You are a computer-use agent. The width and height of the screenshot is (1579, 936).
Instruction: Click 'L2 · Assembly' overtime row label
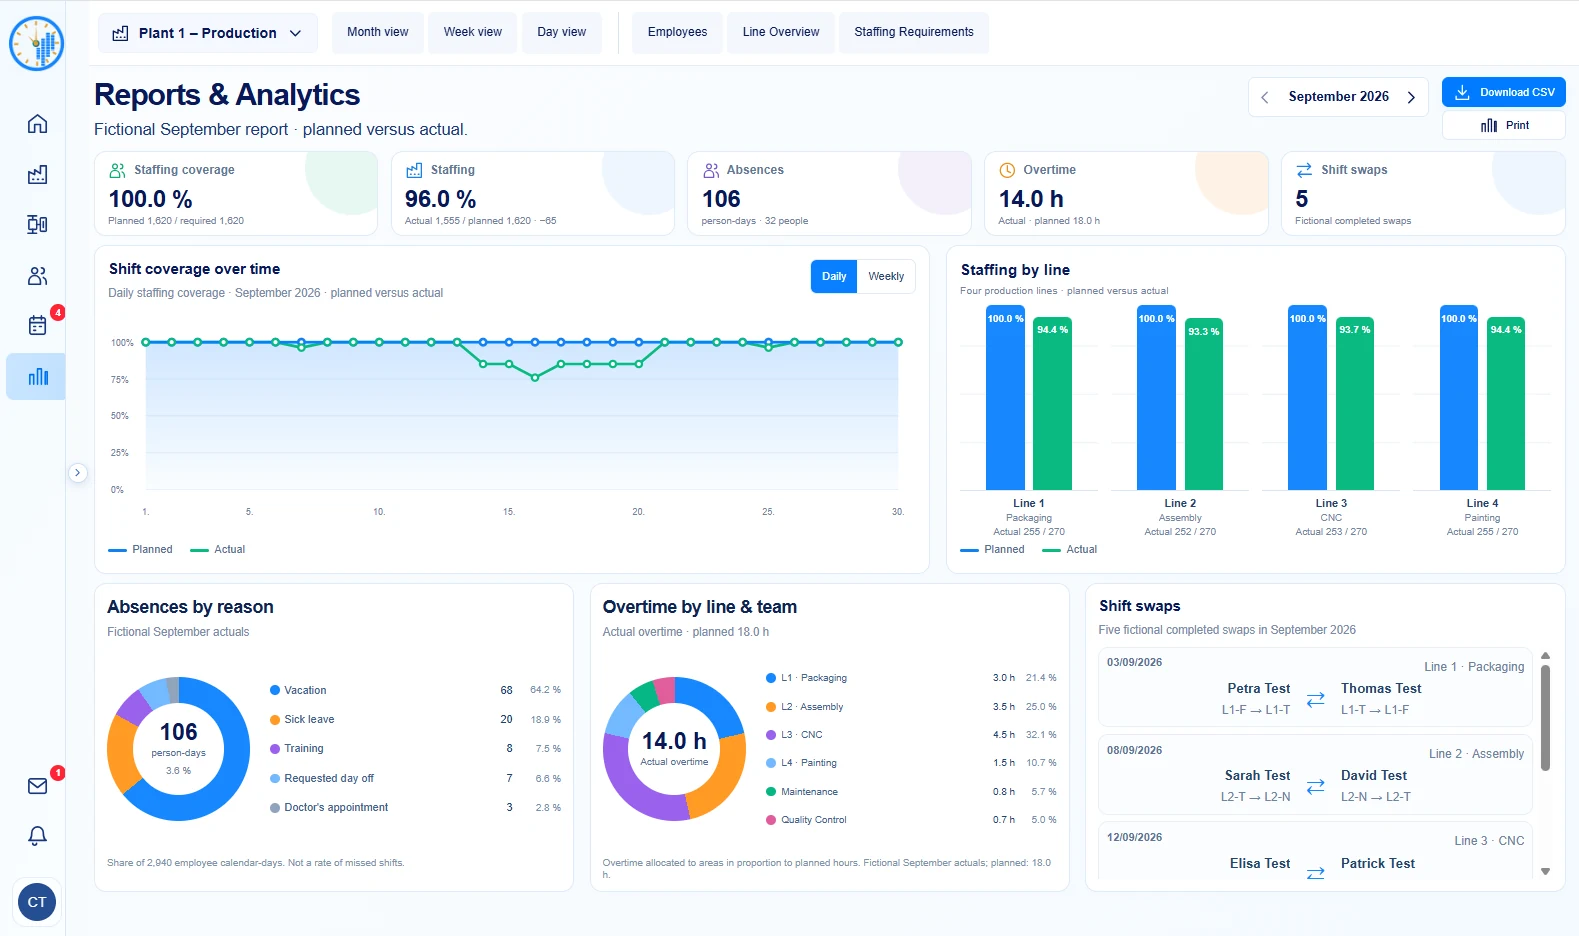812,707
